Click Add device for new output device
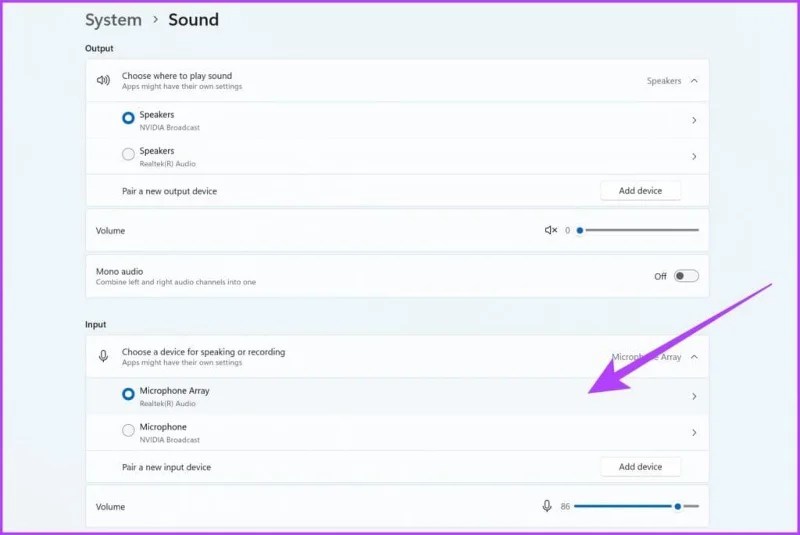This screenshot has width=800, height=535. click(640, 191)
